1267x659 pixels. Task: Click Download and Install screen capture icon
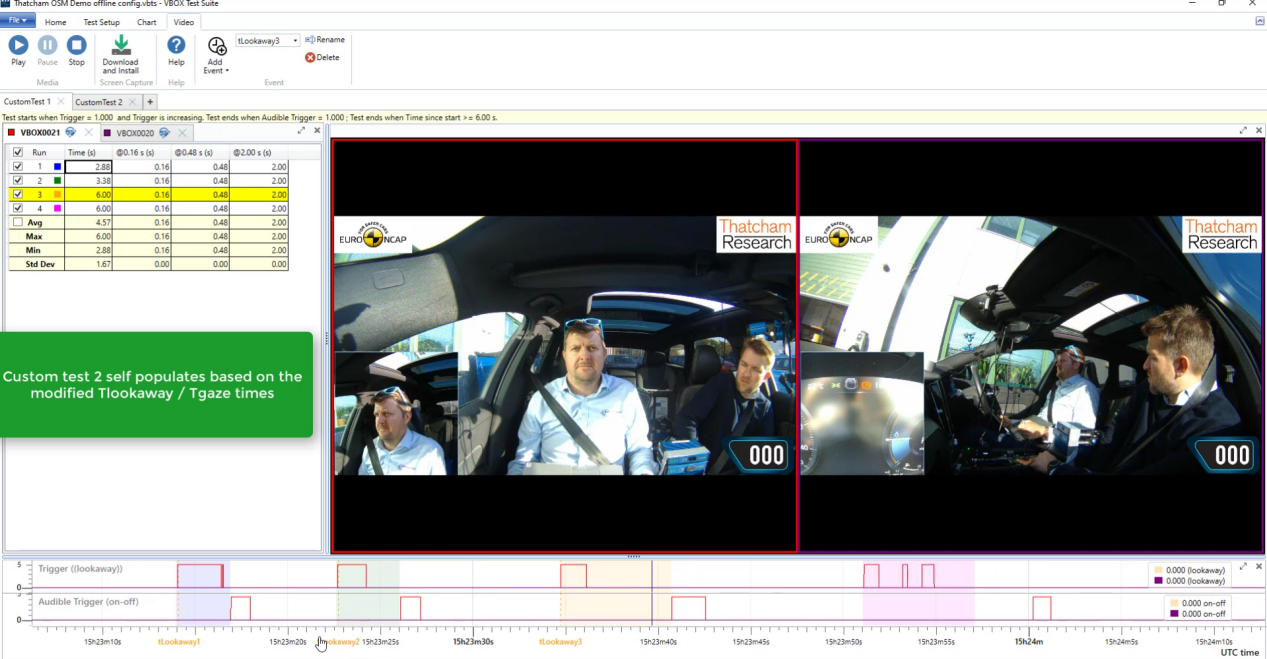tap(121, 45)
